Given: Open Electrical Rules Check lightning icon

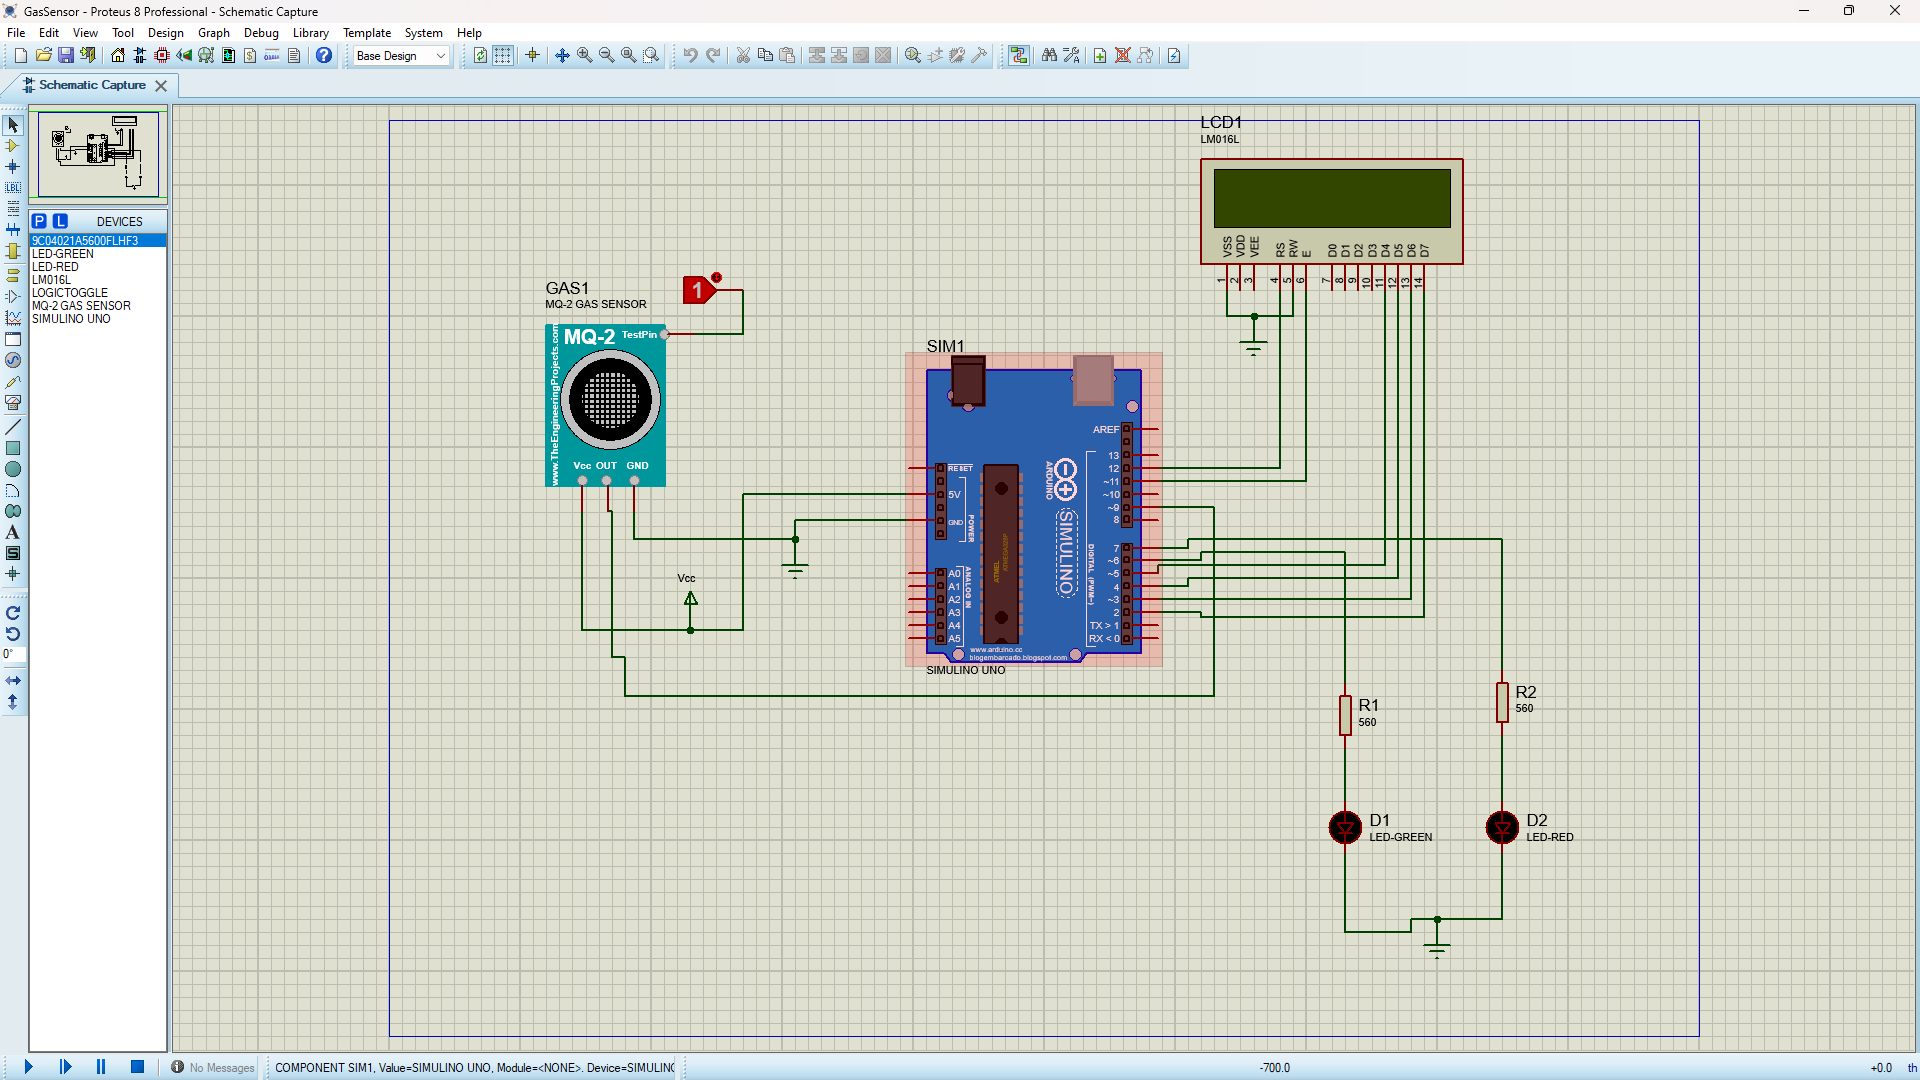Looking at the screenshot, I should click(x=1174, y=56).
